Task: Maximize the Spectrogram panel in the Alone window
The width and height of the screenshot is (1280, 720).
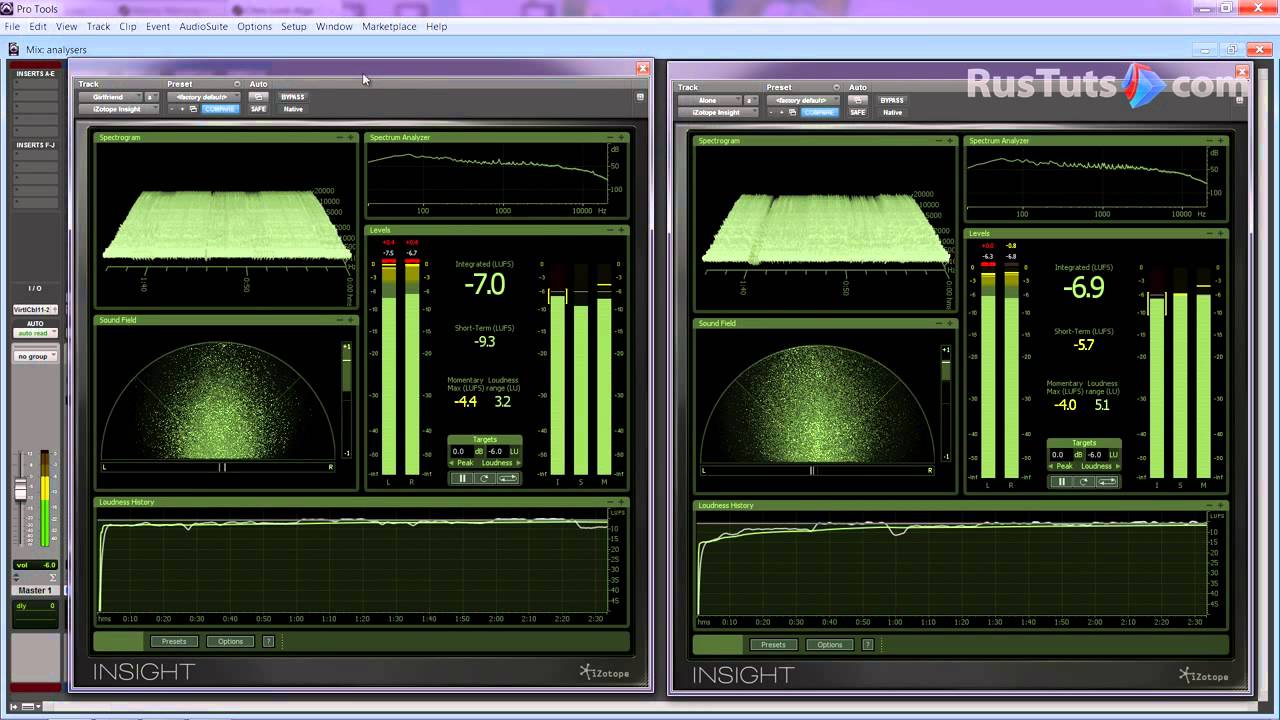Action: [x=951, y=141]
